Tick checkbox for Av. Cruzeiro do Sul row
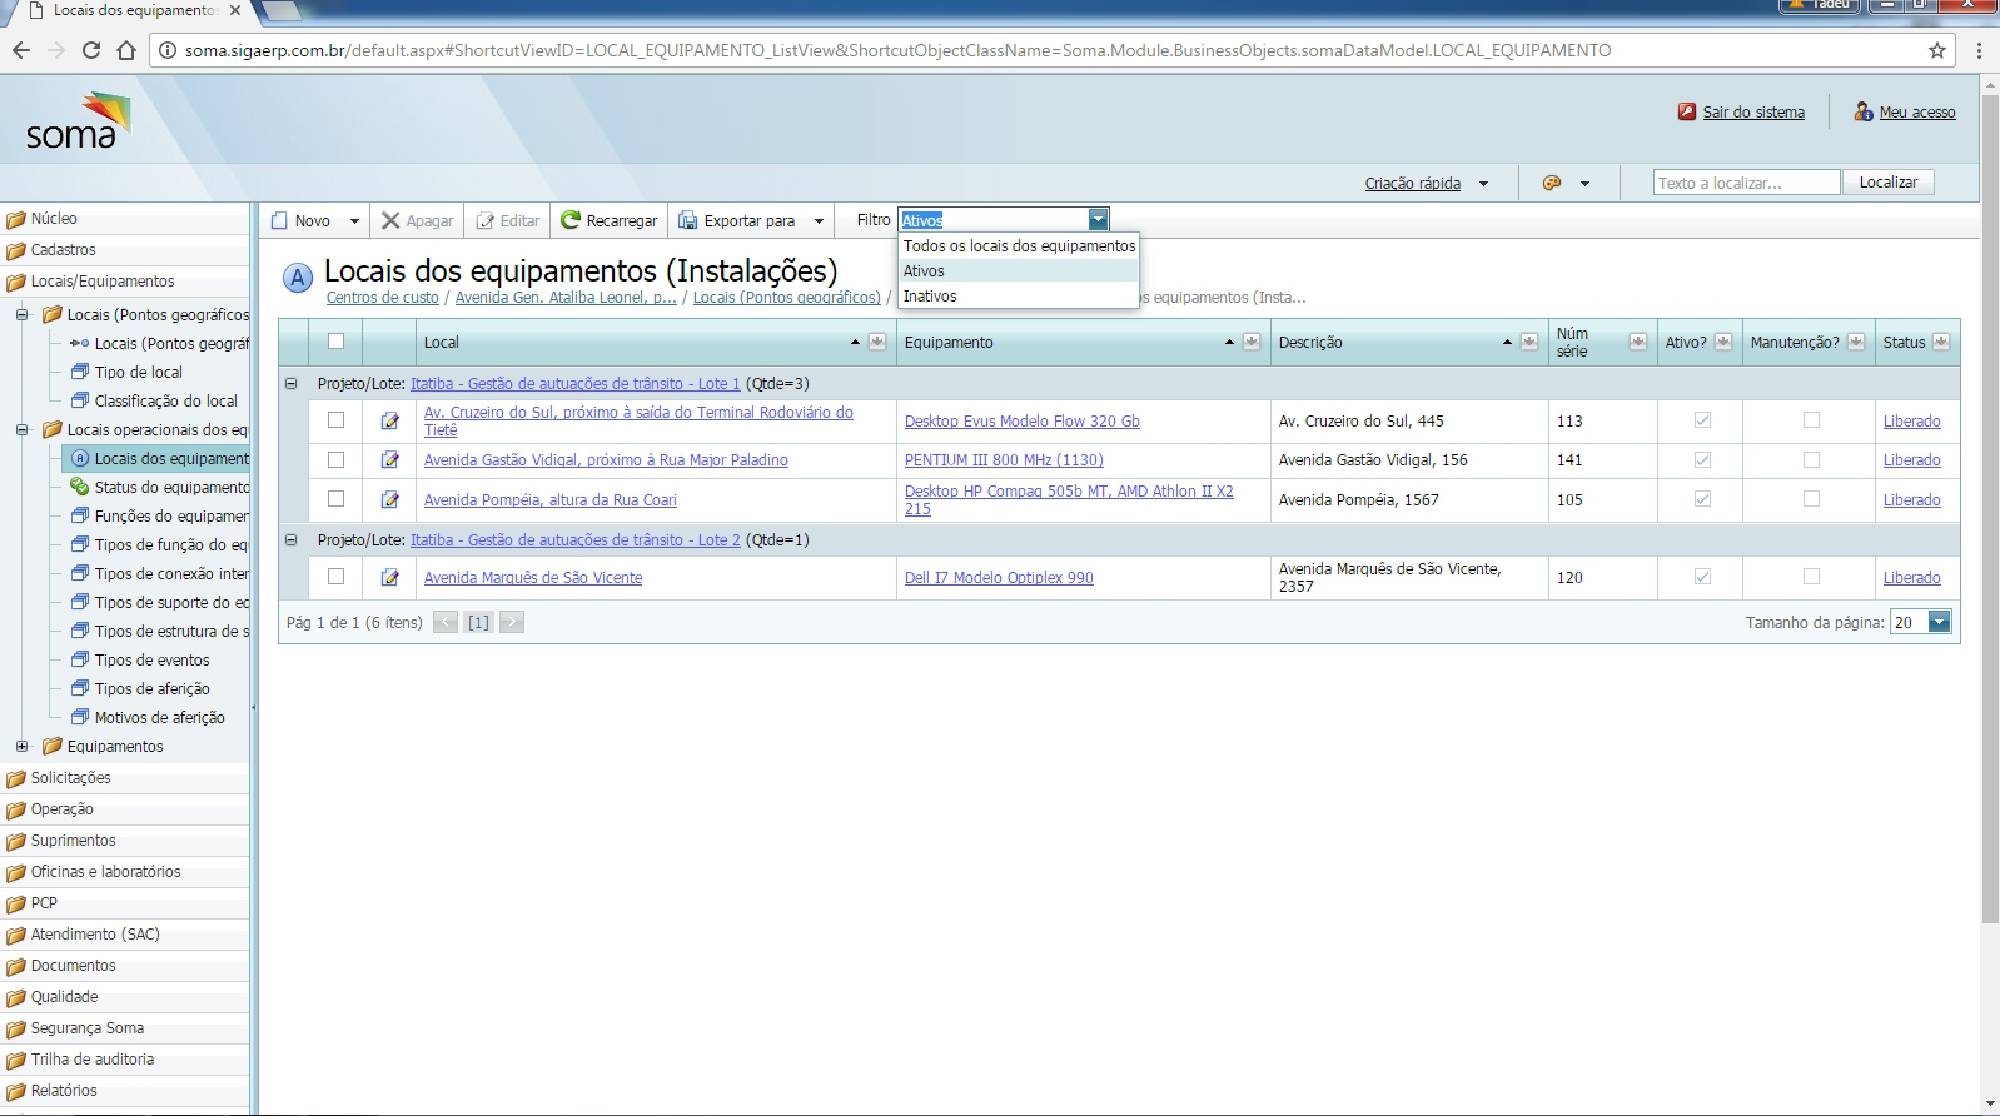This screenshot has height=1116, width=2000. pyautogui.click(x=336, y=420)
